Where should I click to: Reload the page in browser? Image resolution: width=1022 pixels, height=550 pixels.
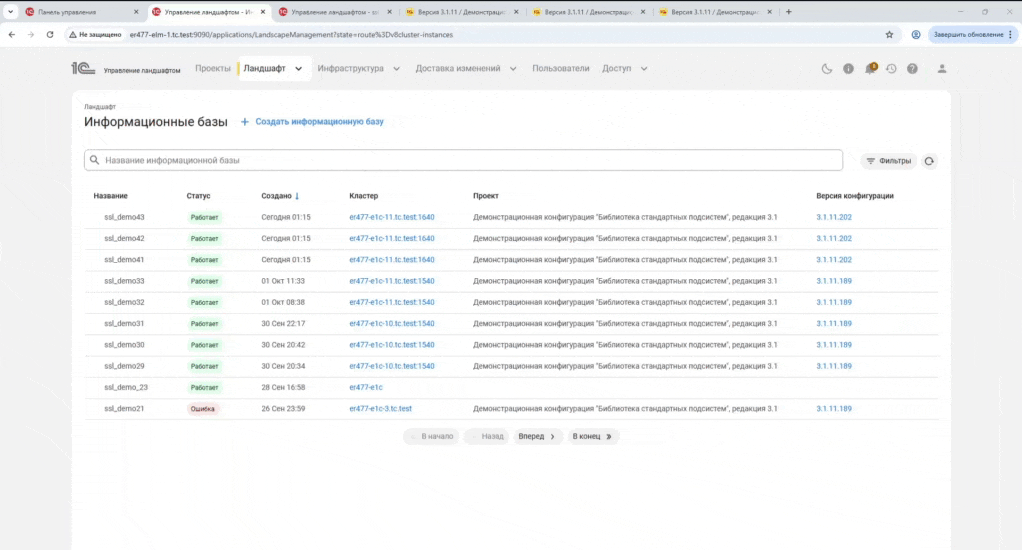click(50, 35)
